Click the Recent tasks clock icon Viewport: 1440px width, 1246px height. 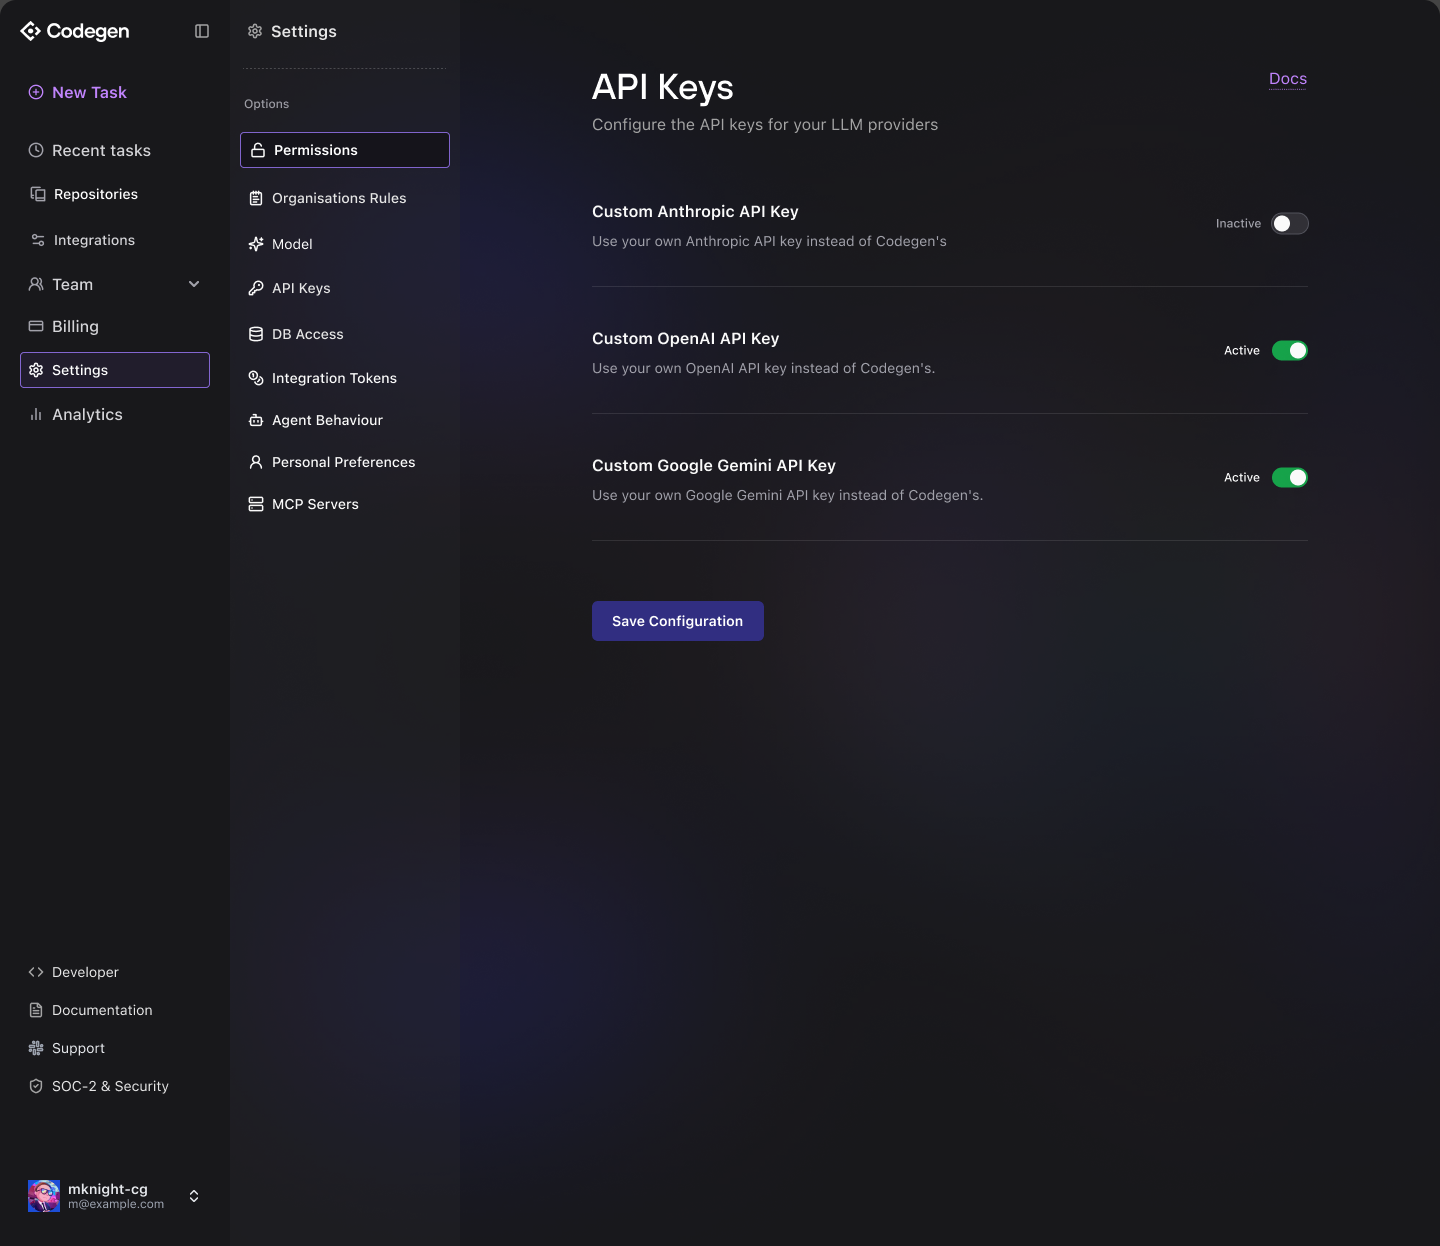[36, 150]
